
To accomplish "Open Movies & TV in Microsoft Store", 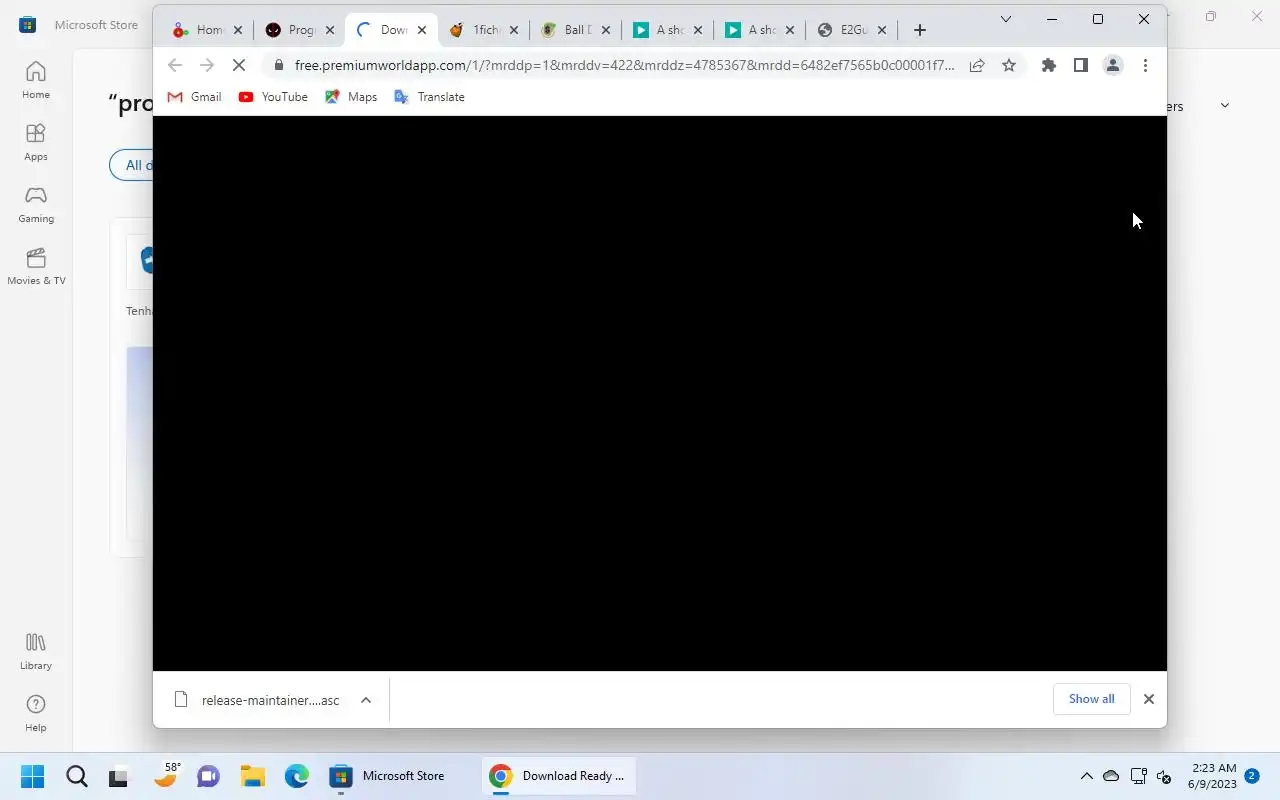I will tap(36, 266).
